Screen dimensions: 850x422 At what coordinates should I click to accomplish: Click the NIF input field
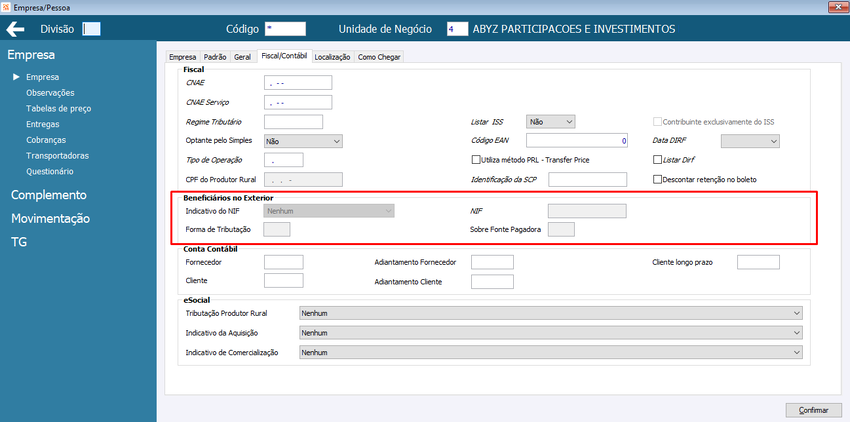click(x=588, y=211)
